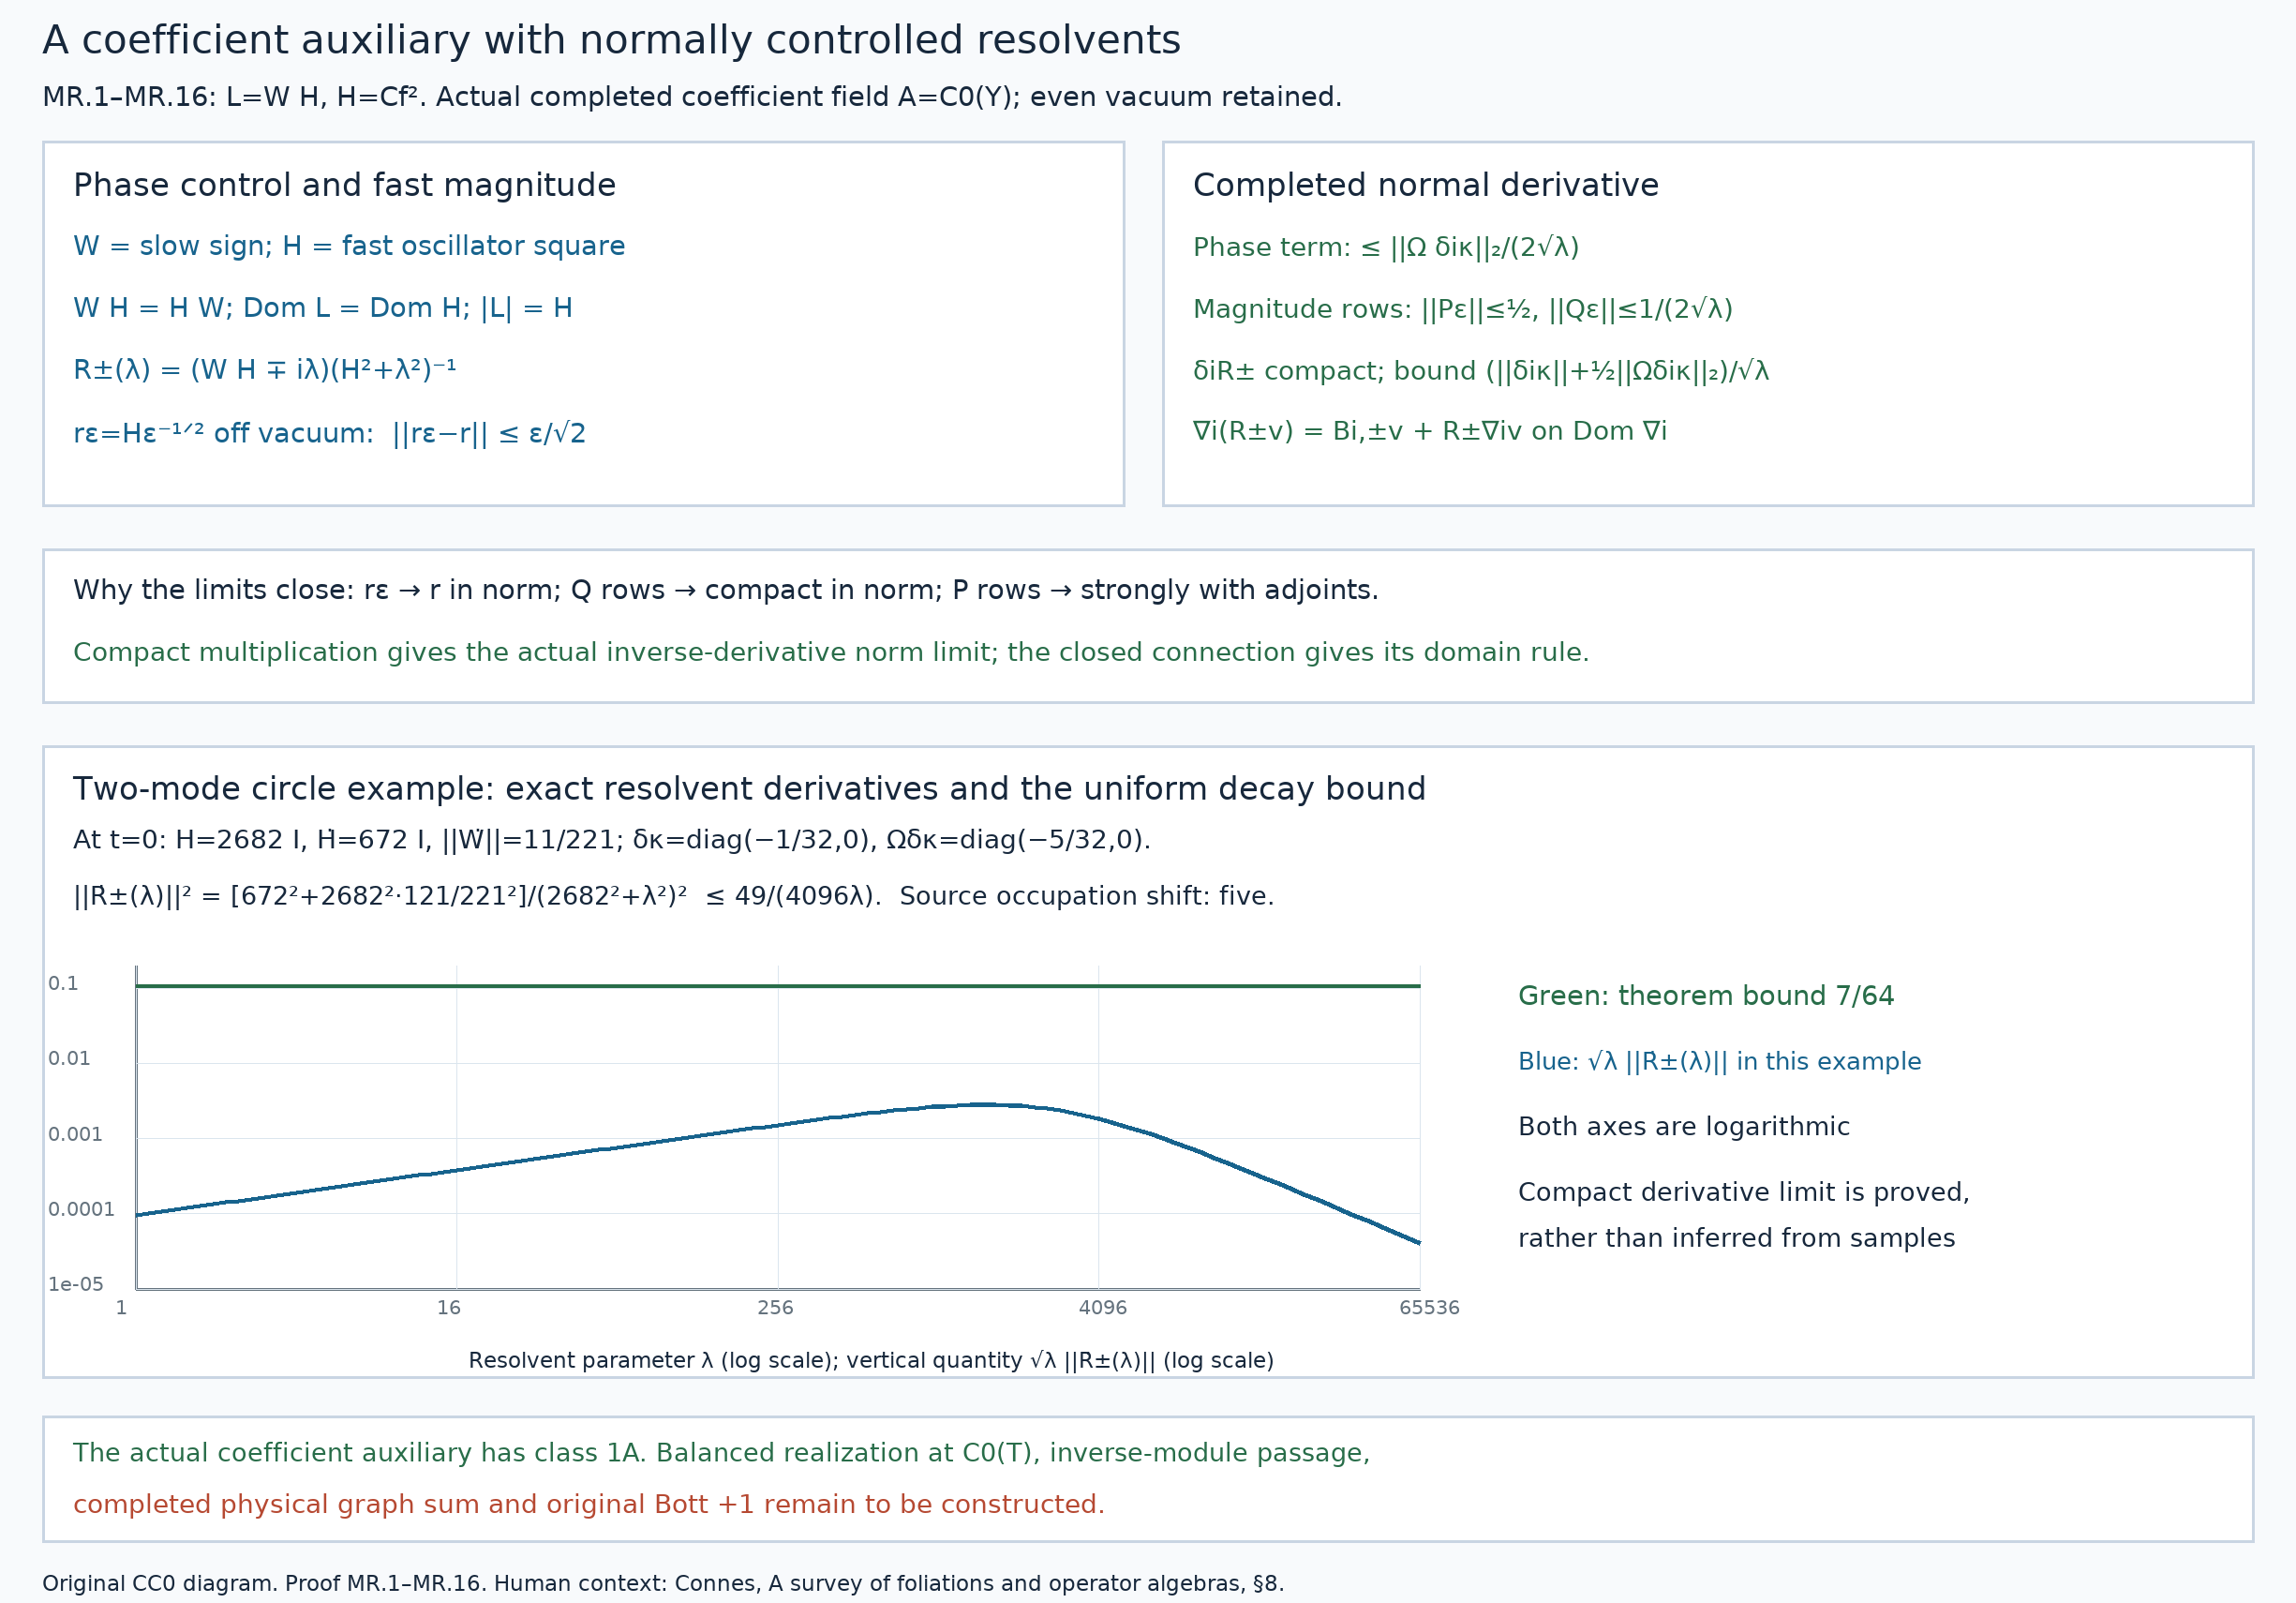Click the 'Phase term' inequality text
Viewport: 2296px width, 1603px height.
(1385, 247)
